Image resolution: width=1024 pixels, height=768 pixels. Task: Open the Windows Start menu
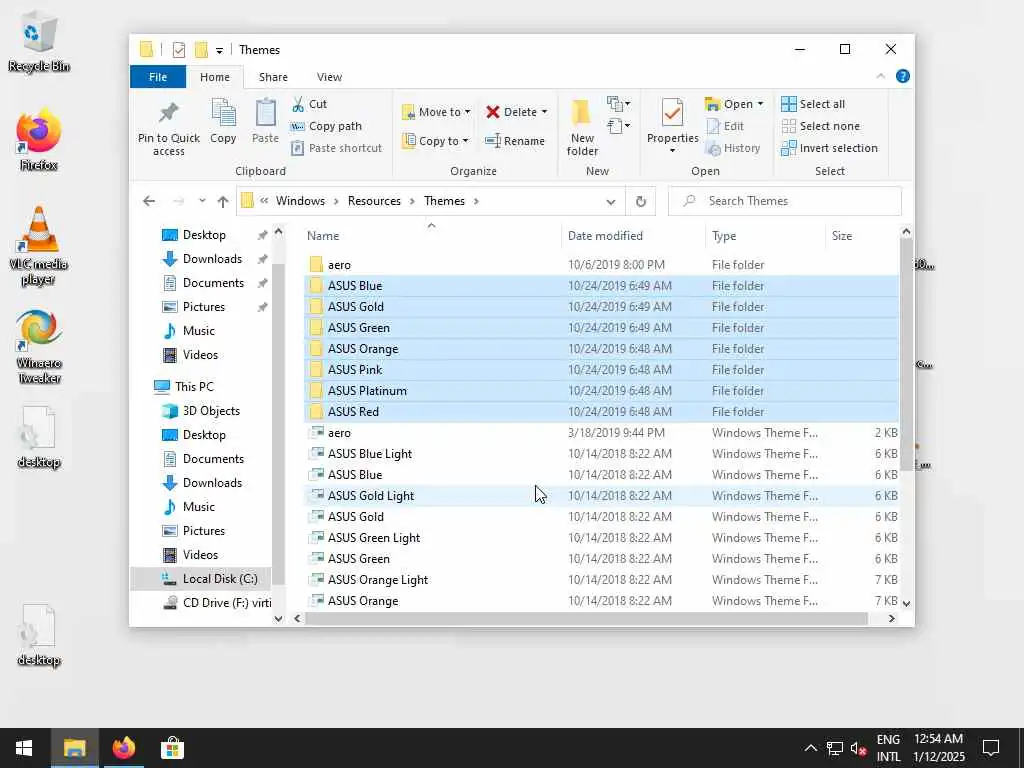tap(25, 748)
